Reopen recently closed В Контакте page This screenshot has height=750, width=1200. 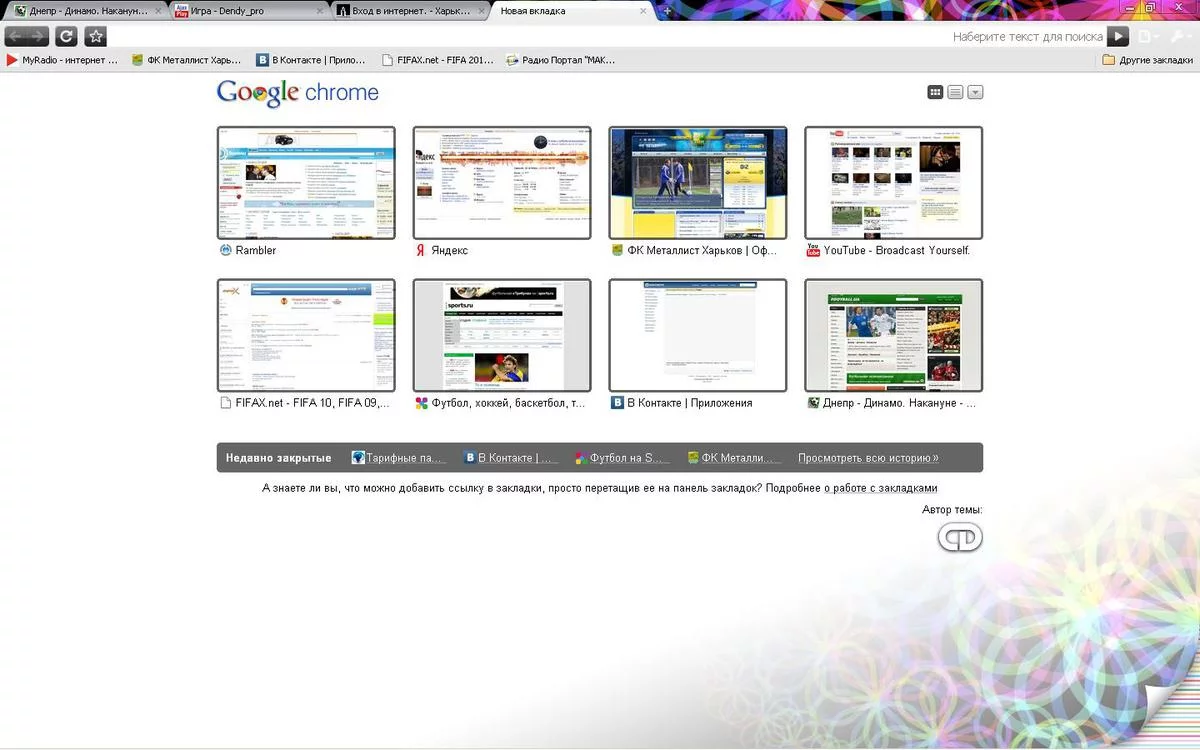[x=511, y=458]
